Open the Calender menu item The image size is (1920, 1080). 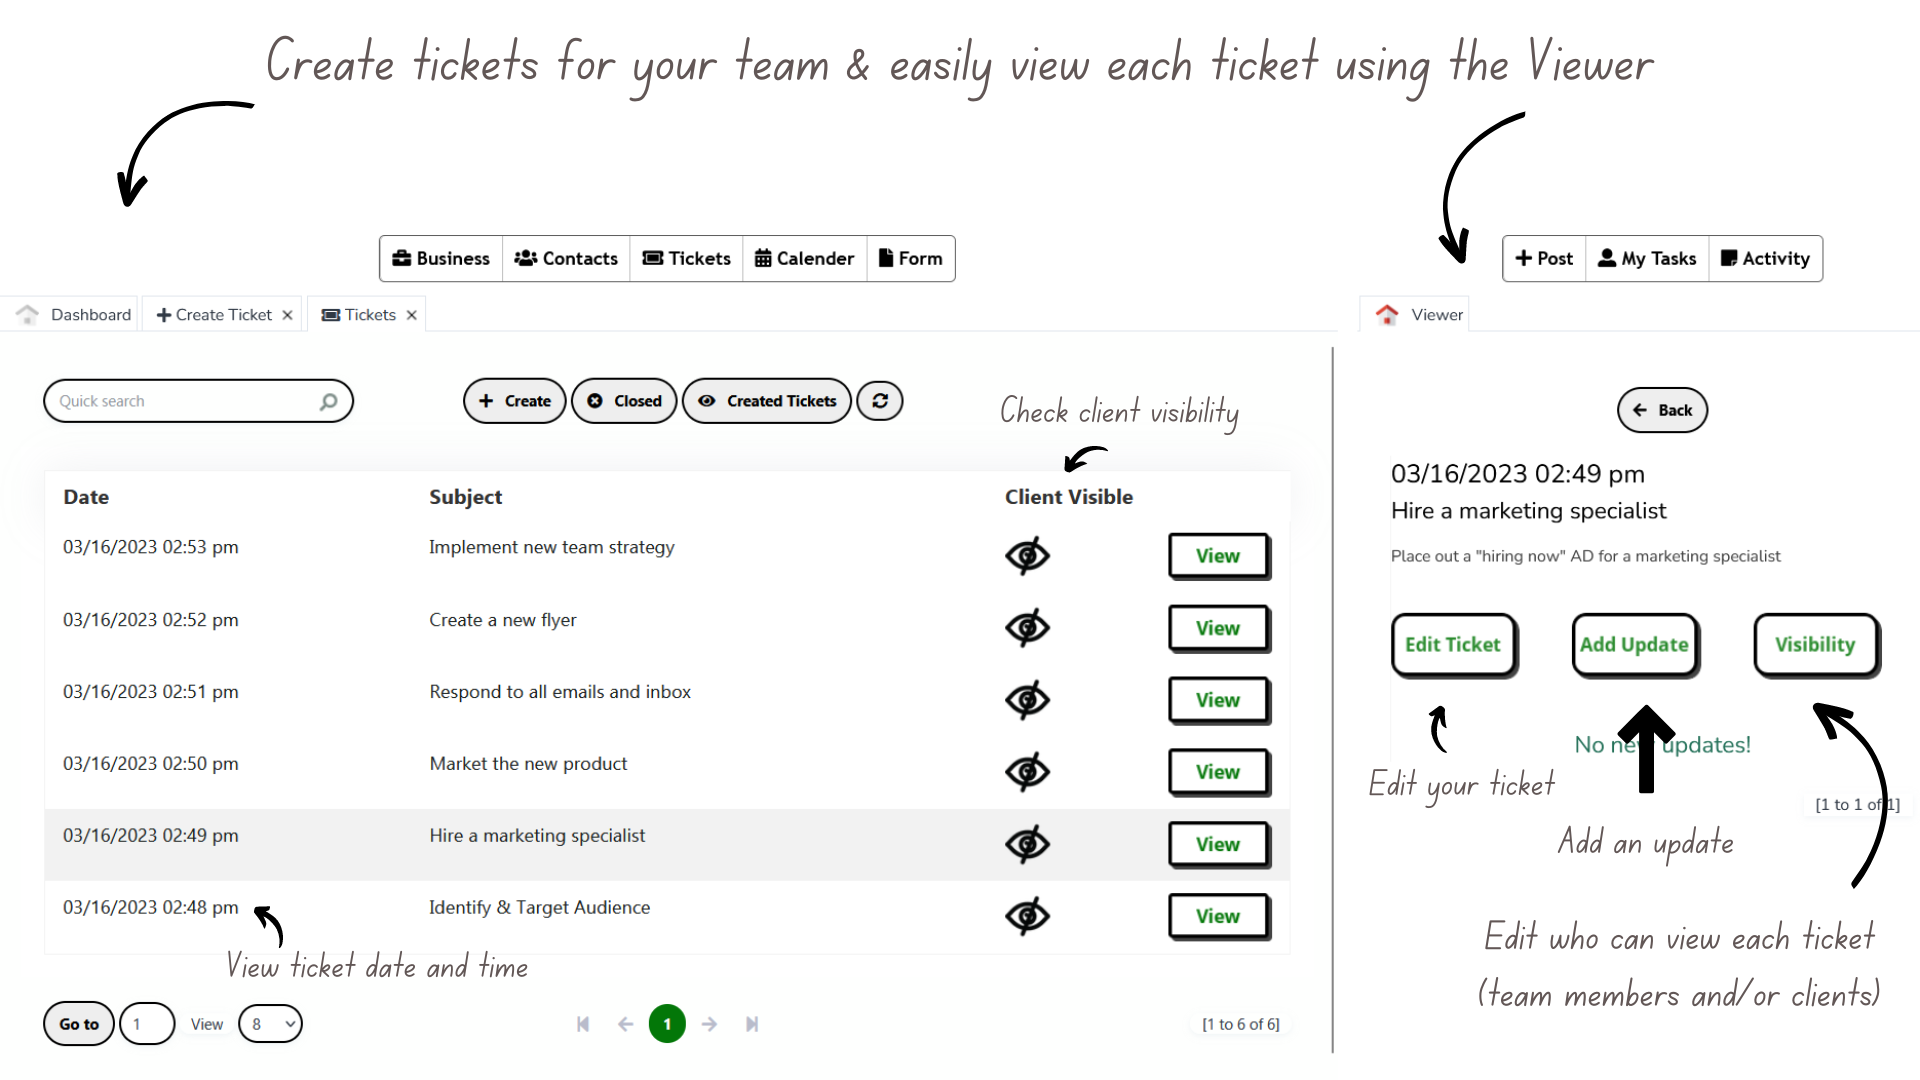click(x=805, y=259)
